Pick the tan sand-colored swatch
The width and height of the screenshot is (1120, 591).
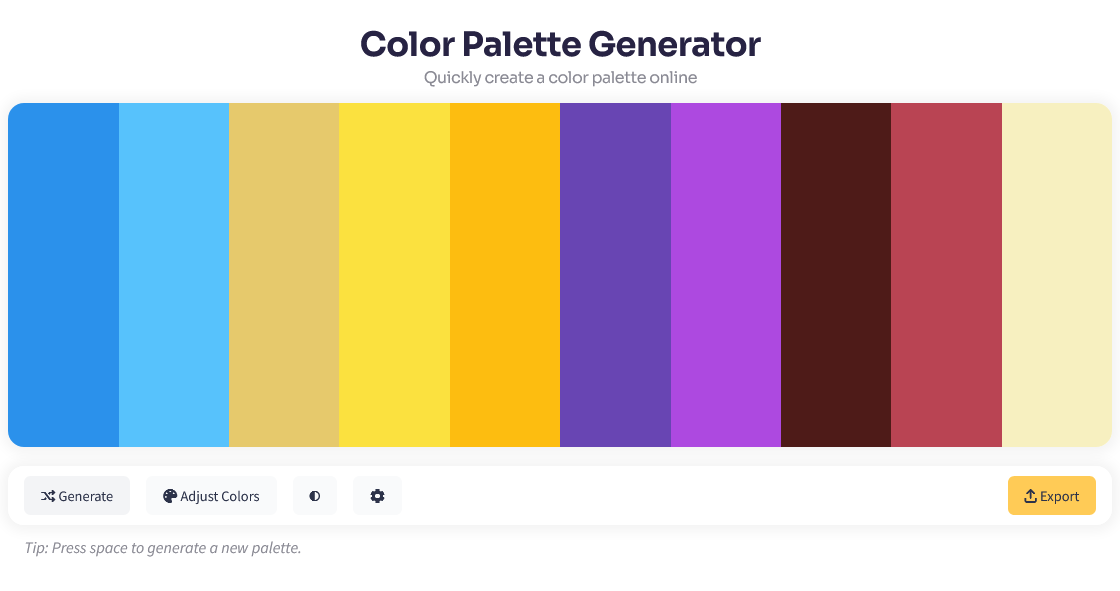[284, 275]
